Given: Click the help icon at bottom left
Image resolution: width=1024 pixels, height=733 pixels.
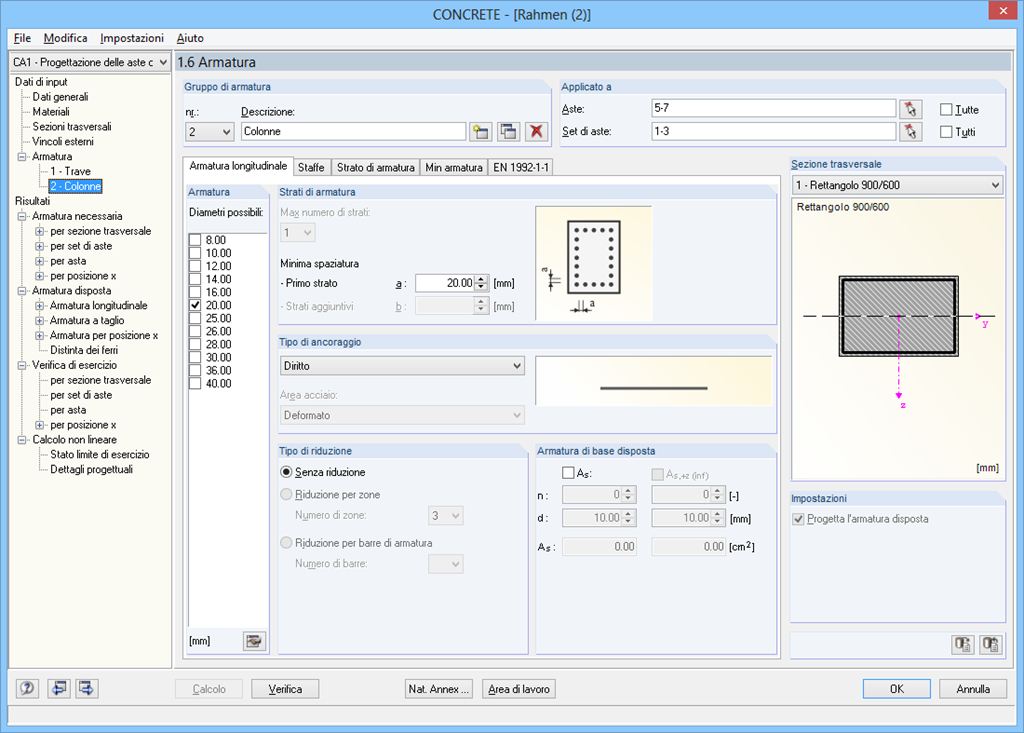Looking at the screenshot, I should tap(27, 688).
